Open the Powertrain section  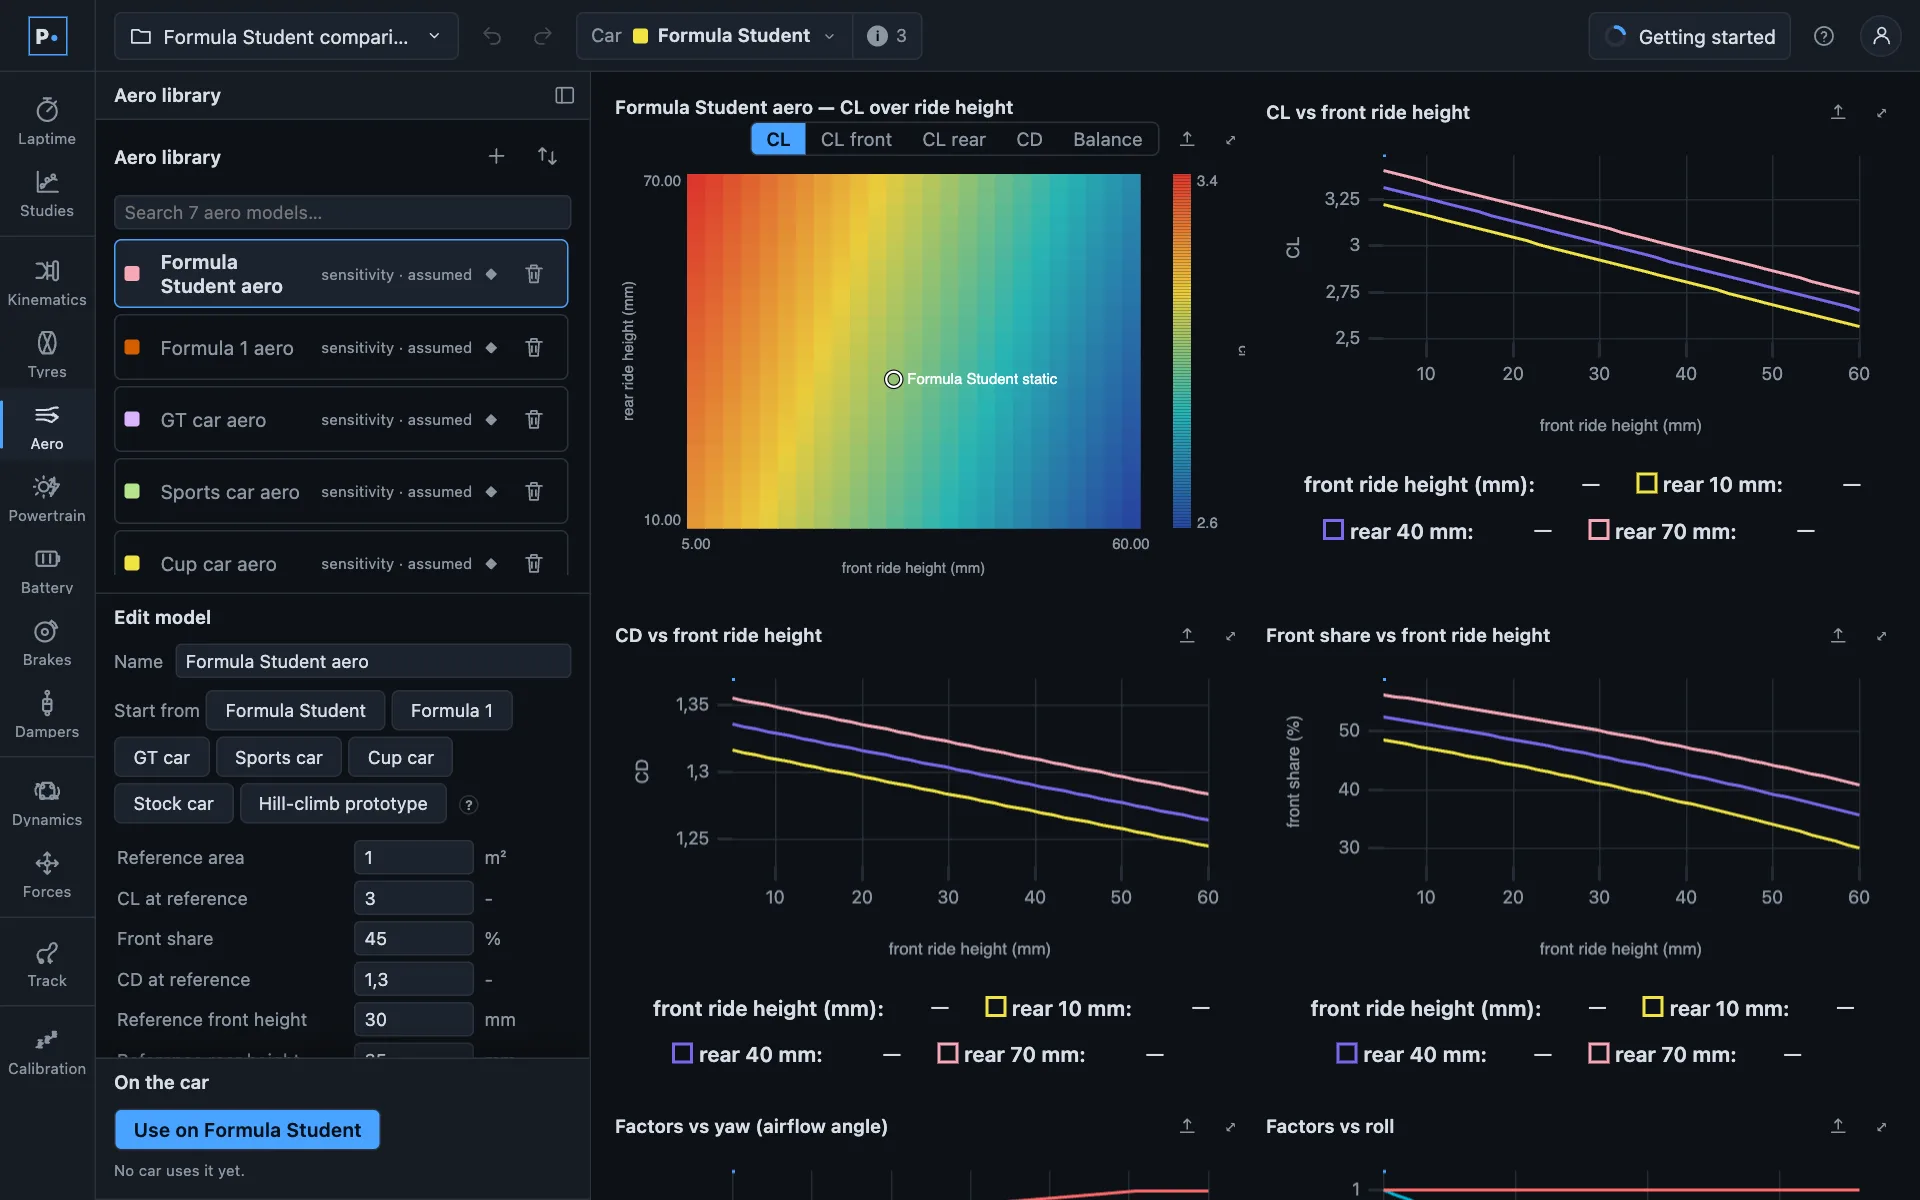(47, 499)
